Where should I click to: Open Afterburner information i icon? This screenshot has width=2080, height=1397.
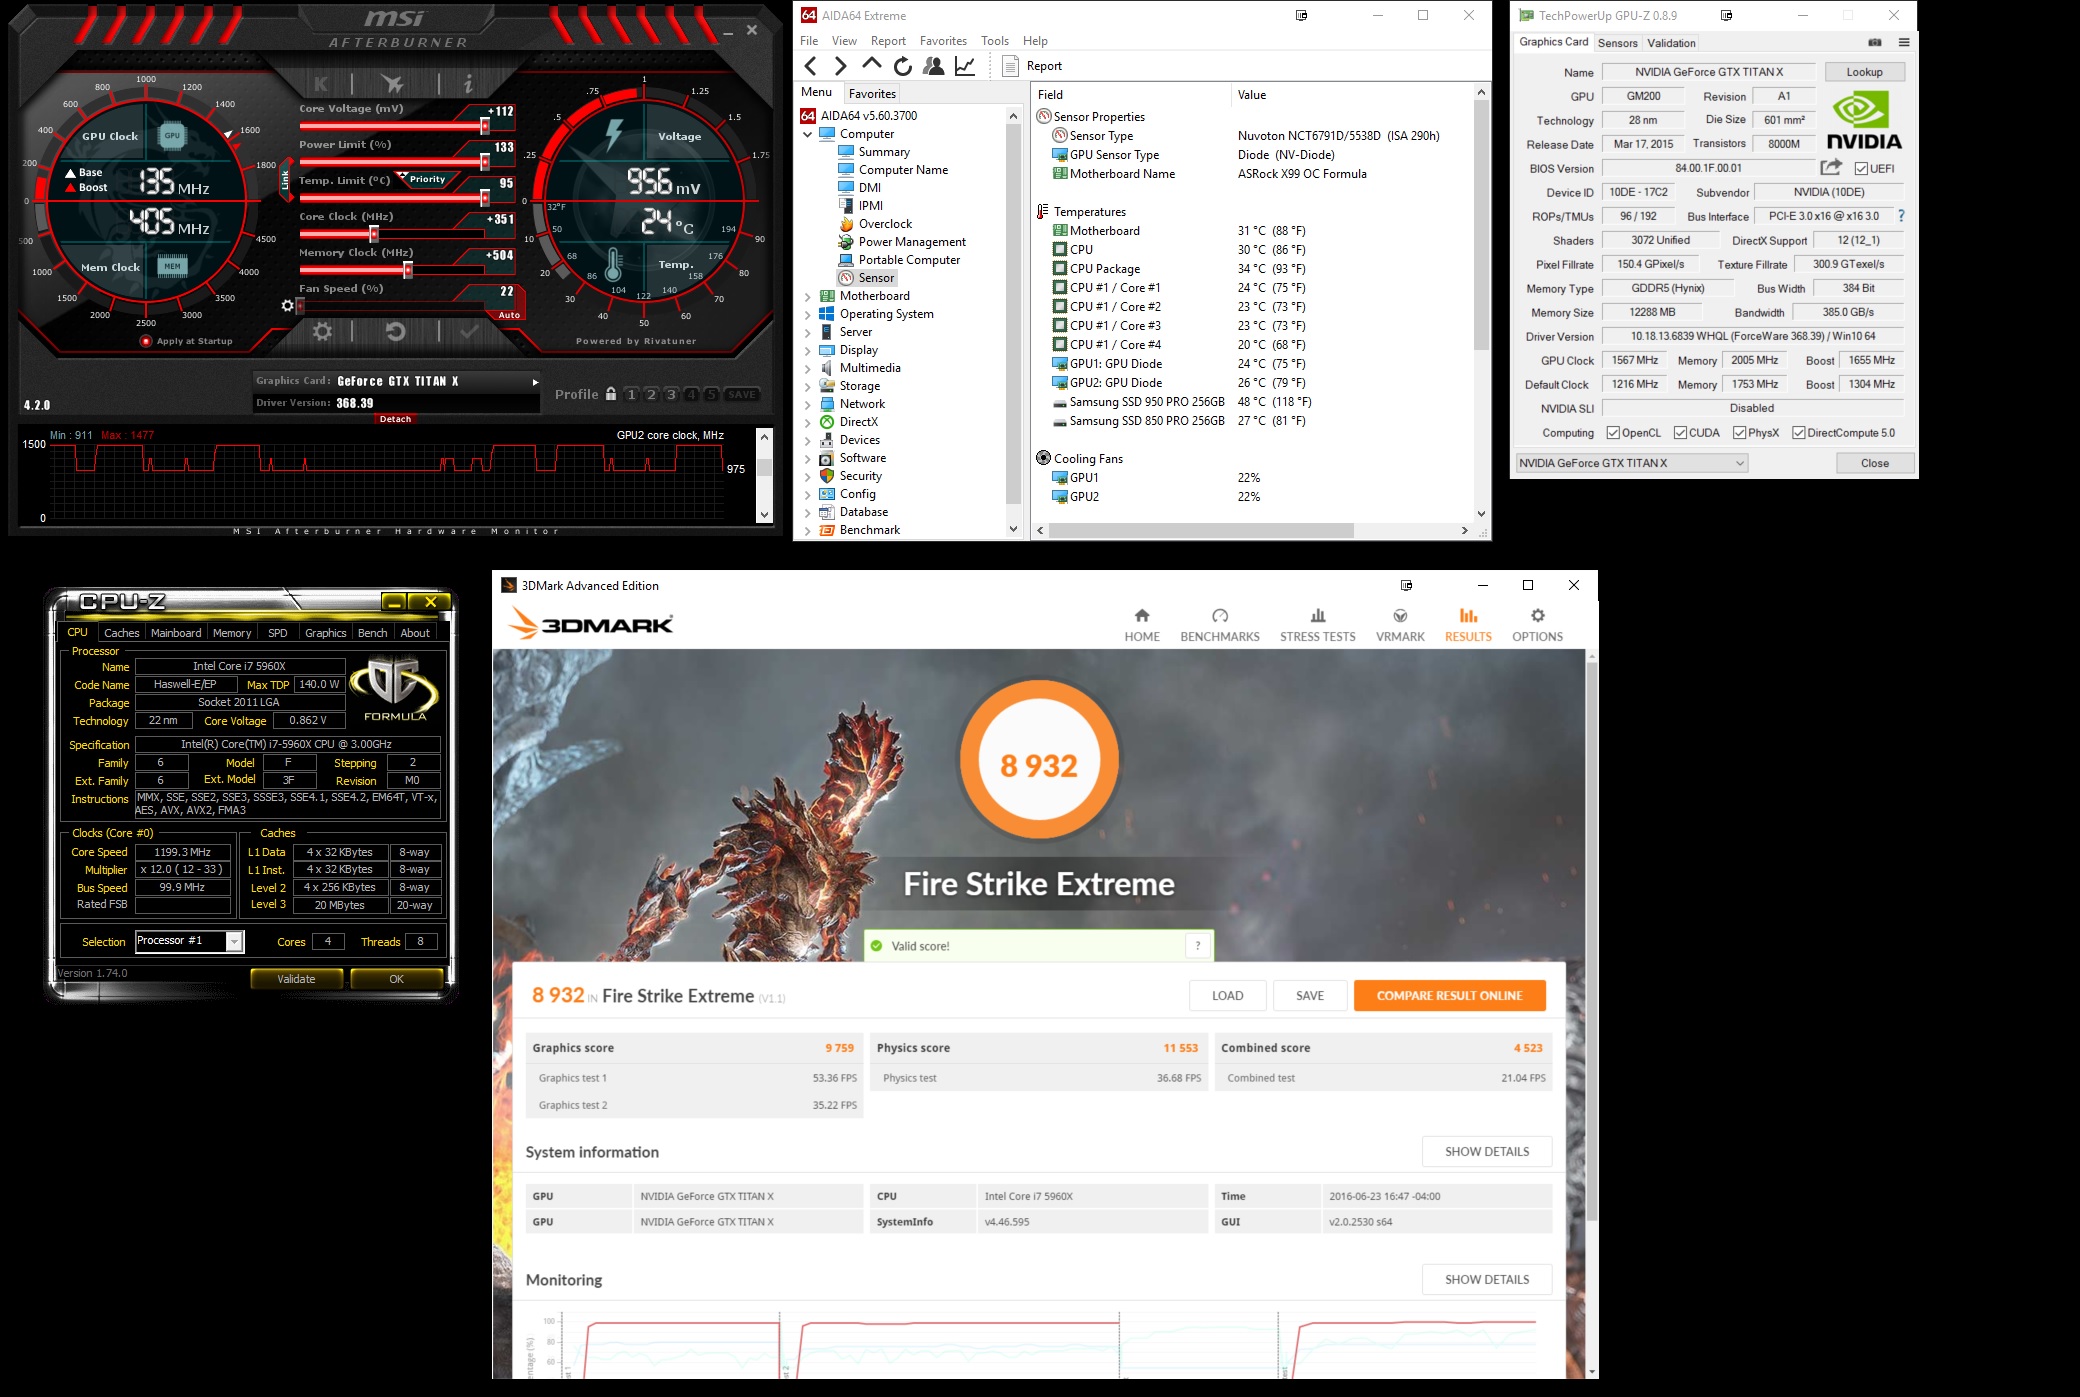467,84
